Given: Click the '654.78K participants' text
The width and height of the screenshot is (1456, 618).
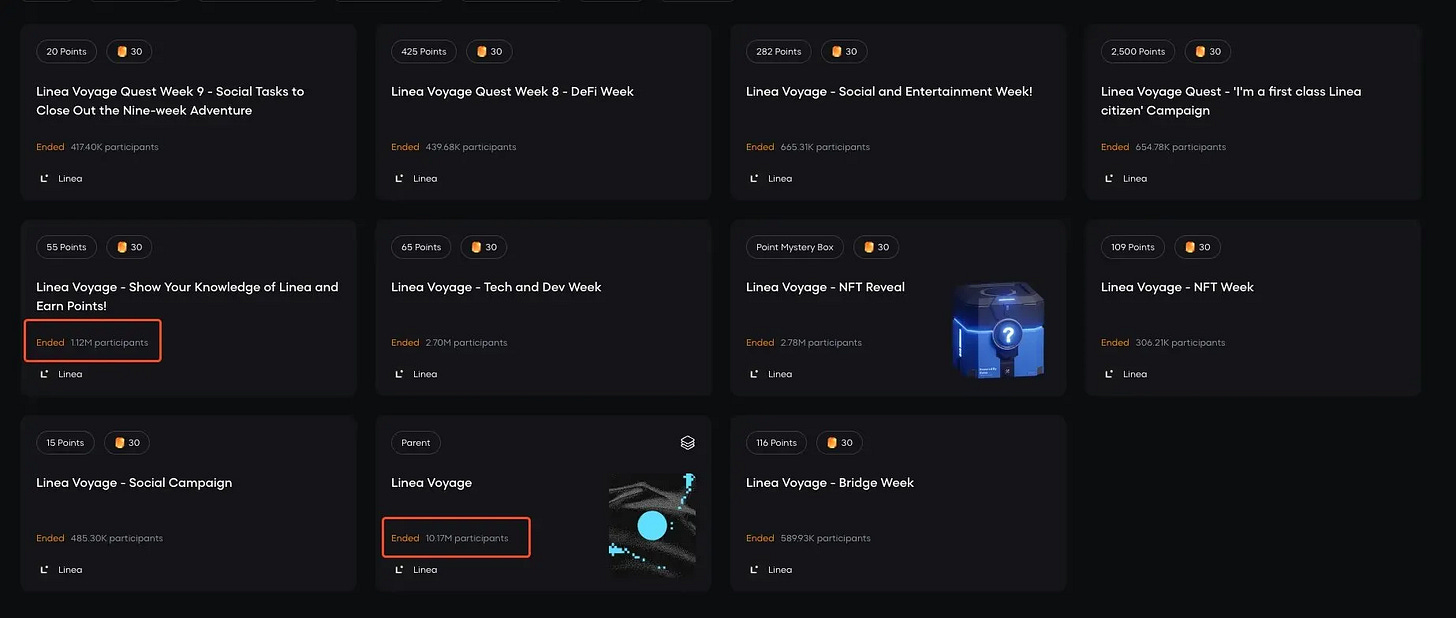Looking at the screenshot, I should coord(1180,147).
